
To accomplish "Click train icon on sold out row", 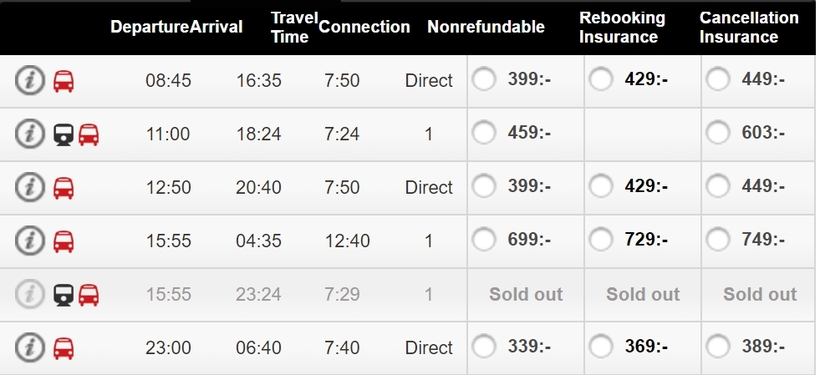I will (63, 295).
